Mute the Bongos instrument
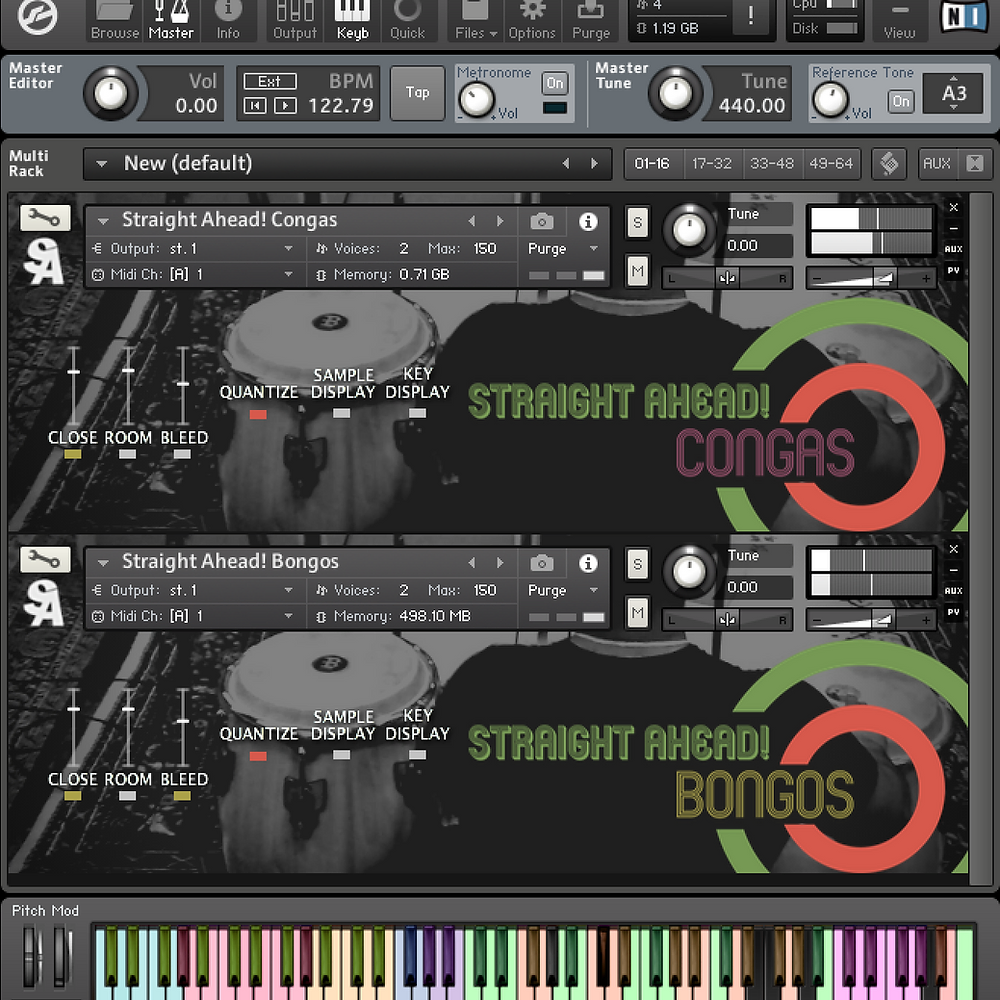This screenshot has height=1000, width=1000. 637,614
